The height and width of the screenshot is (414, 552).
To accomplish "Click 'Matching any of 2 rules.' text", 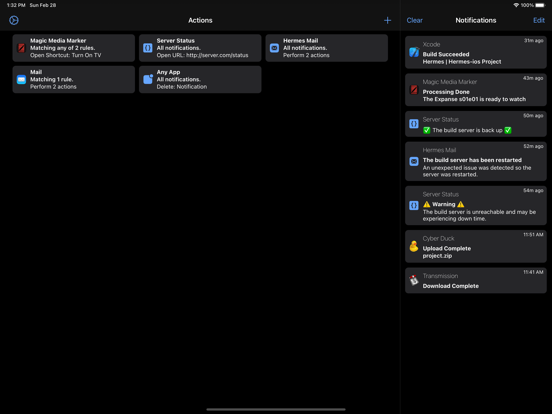I will [x=62, y=48].
